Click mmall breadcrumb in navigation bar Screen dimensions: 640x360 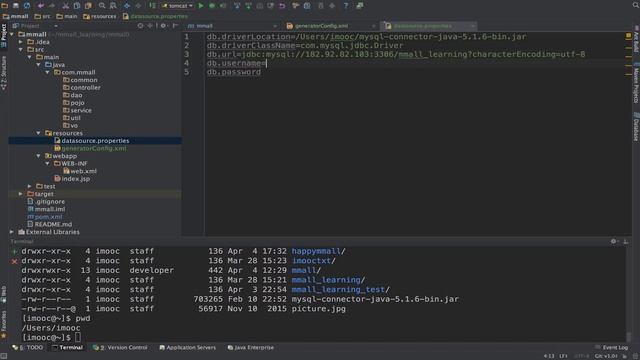16,16
